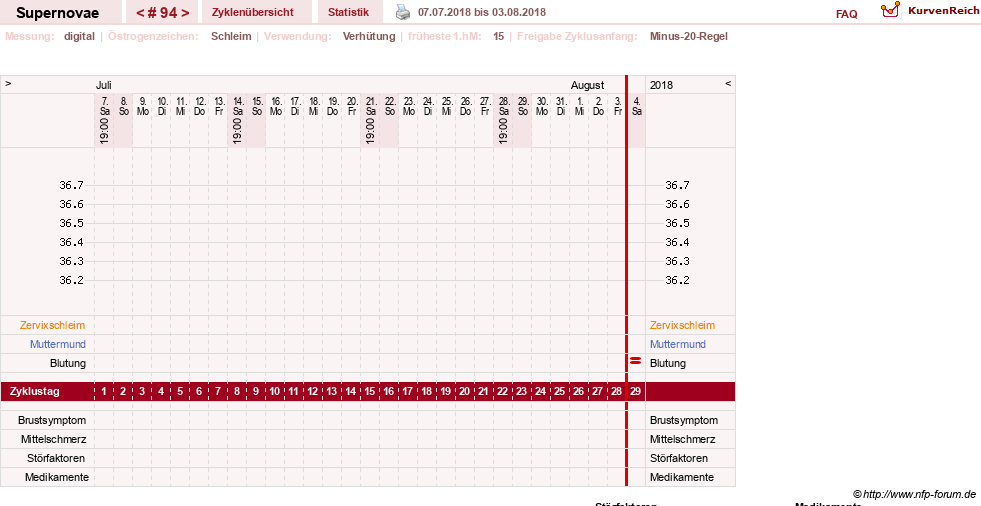Click the right Mittelschmerz label
Viewport: 981px width, 506px height.
click(683, 439)
